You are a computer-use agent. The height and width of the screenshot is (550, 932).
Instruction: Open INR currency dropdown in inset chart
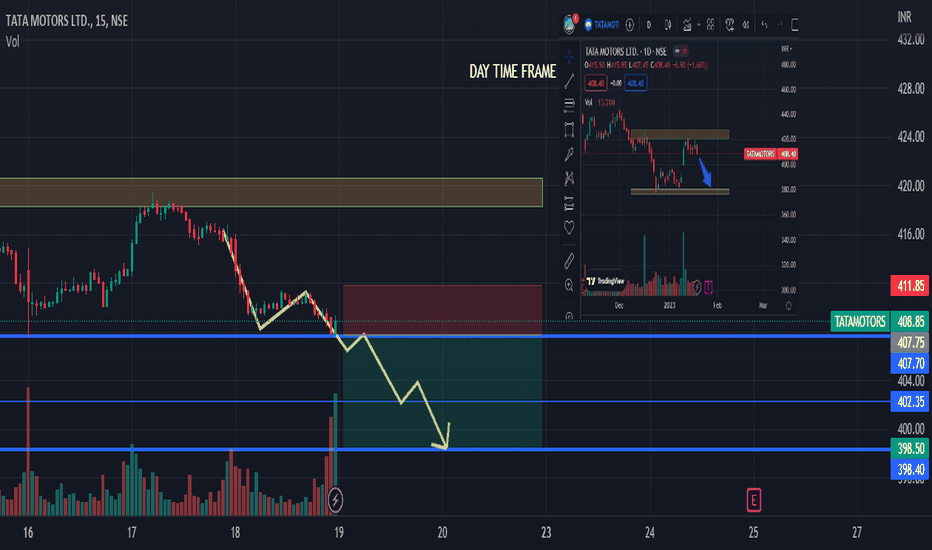[786, 49]
